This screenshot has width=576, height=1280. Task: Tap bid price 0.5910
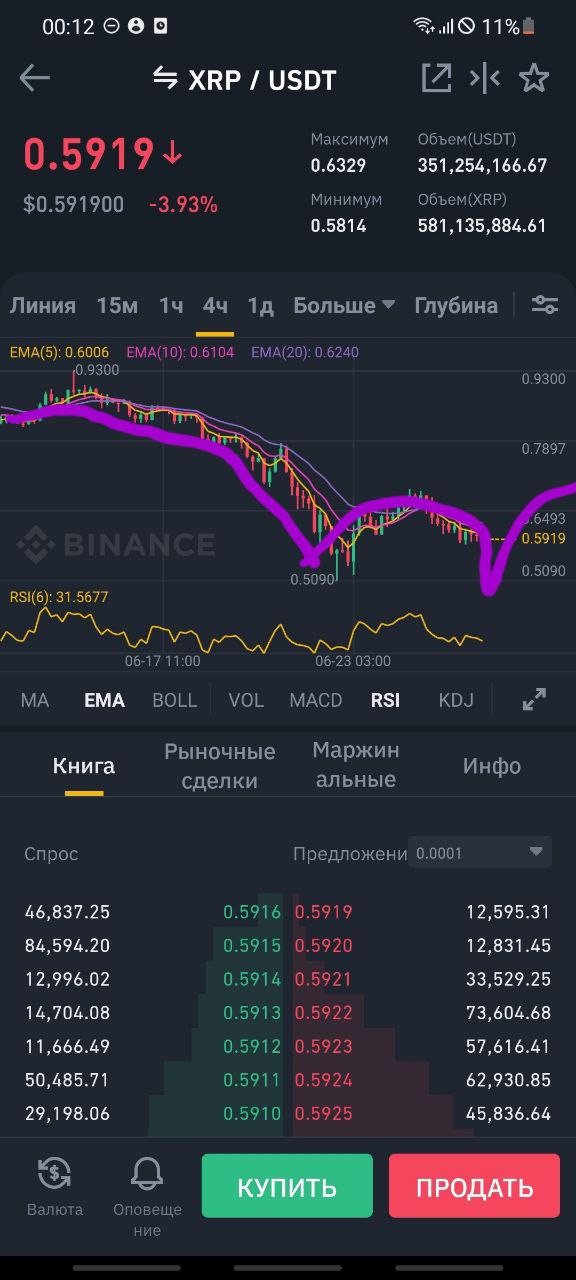(x=252, y=1113)
